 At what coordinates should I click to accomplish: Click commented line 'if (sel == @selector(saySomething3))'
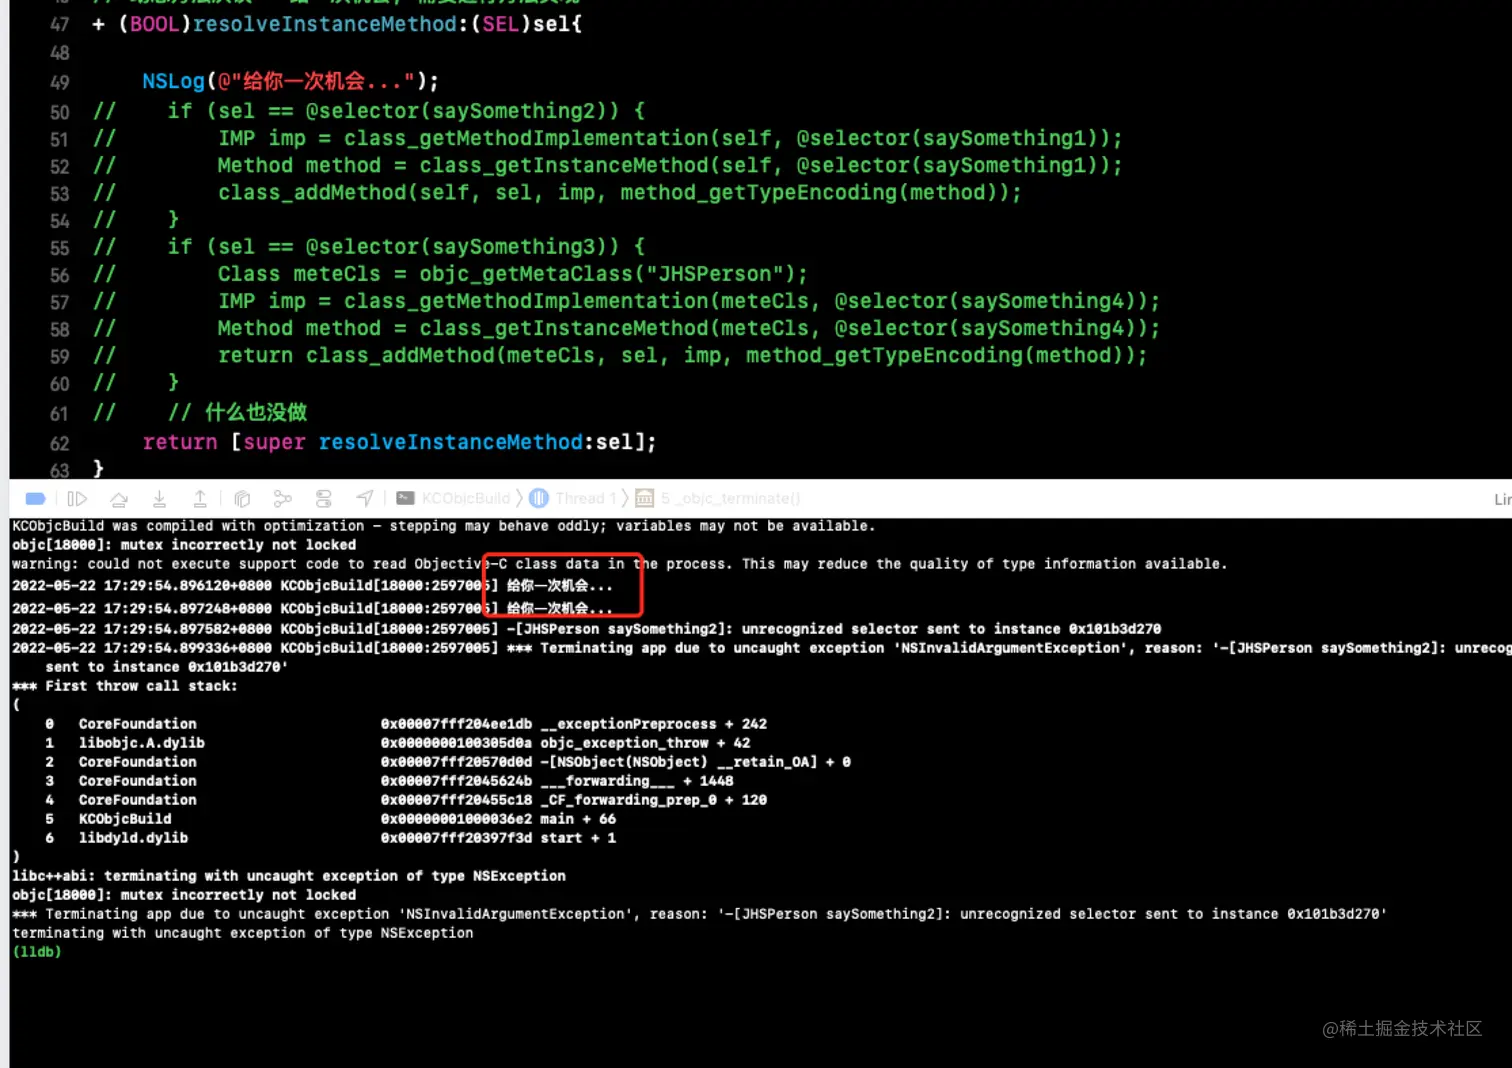(x=406, y=246)
